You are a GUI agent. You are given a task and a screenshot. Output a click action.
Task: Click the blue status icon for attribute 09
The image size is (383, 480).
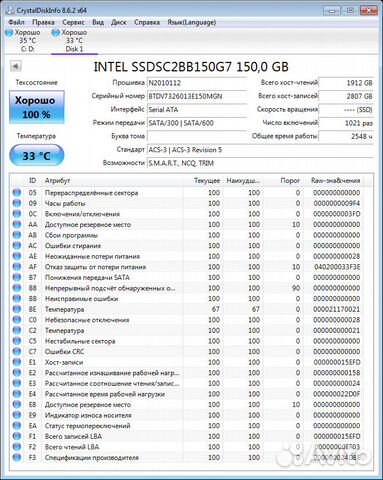coord(17,203)
